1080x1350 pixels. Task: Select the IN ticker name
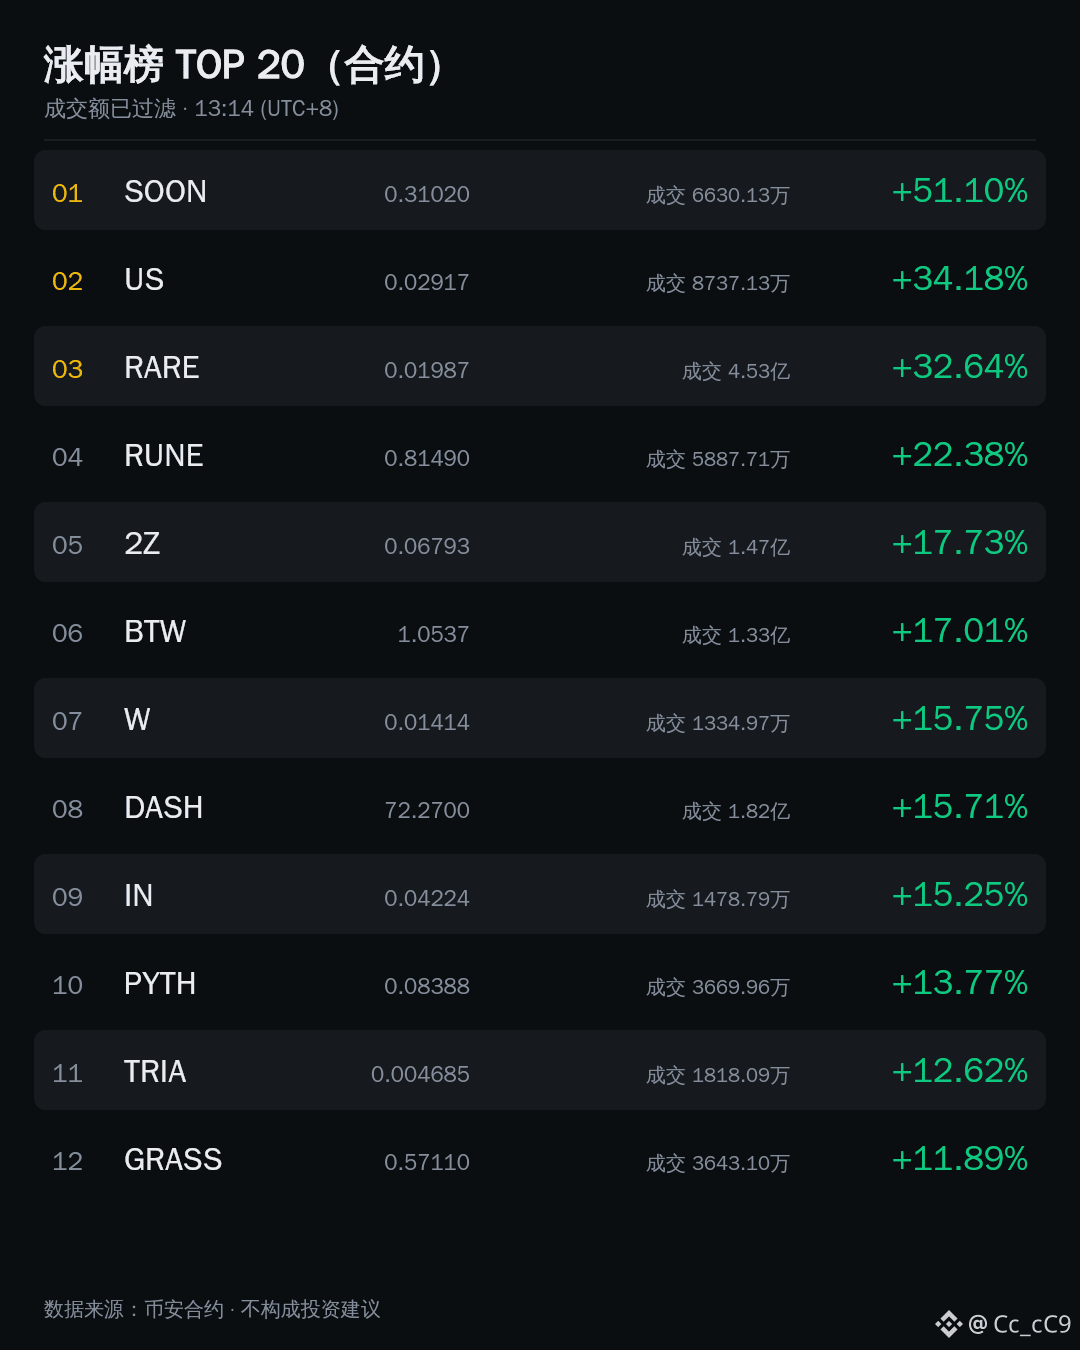pyautogui.click(x=138, y=896)
